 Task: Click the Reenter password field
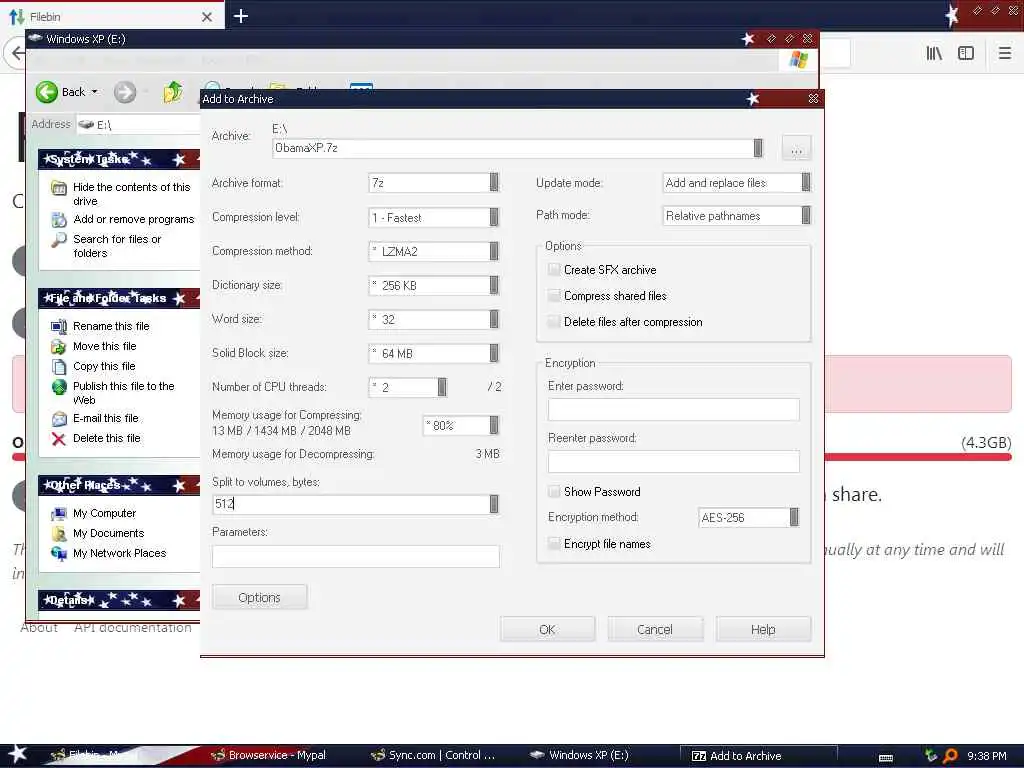(x=673, y=462)
